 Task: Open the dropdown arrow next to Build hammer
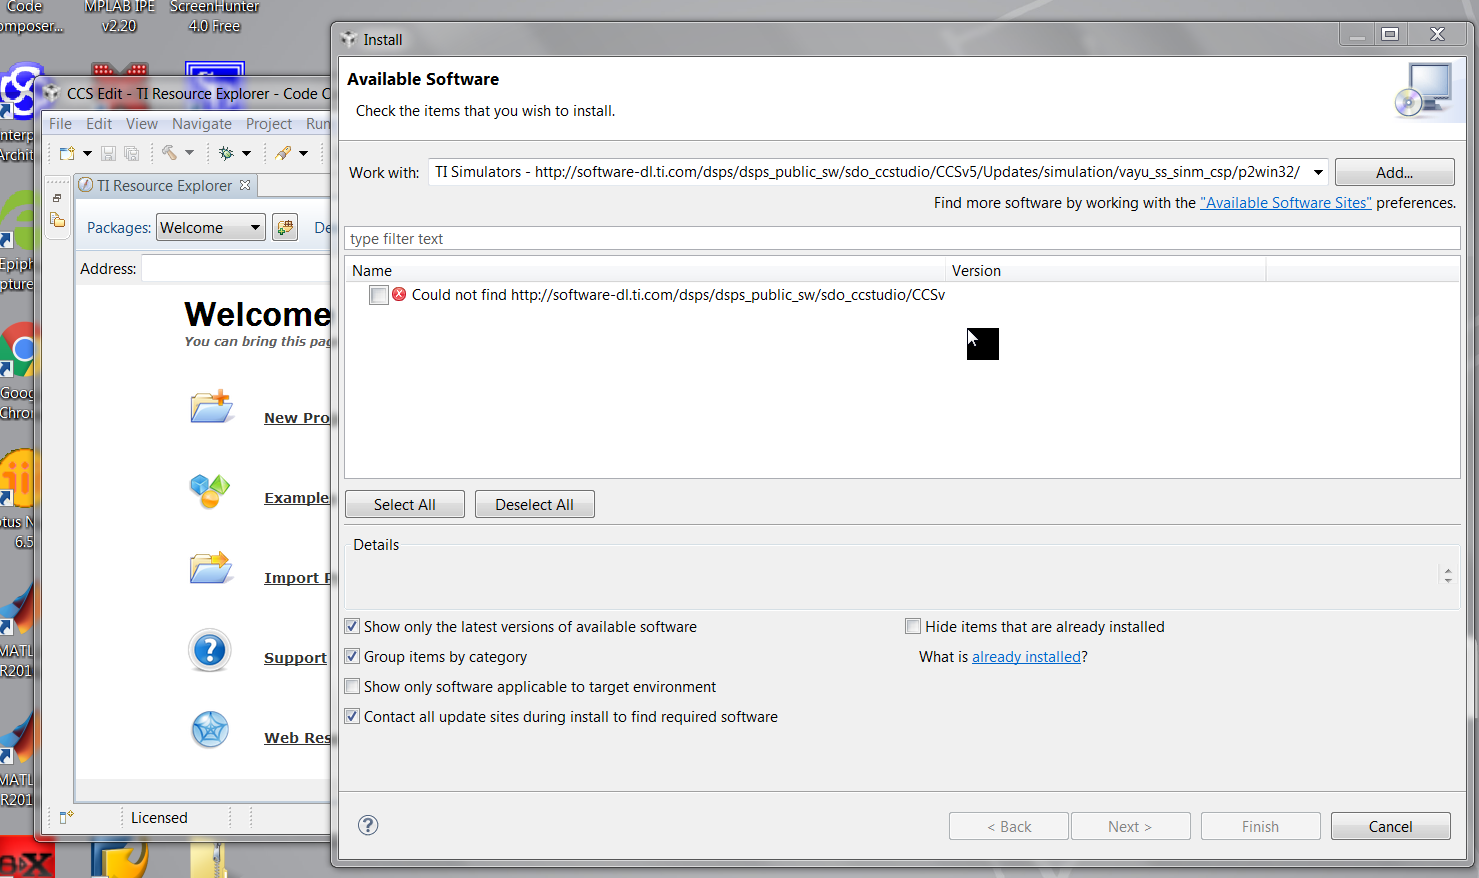click(189, 153)
